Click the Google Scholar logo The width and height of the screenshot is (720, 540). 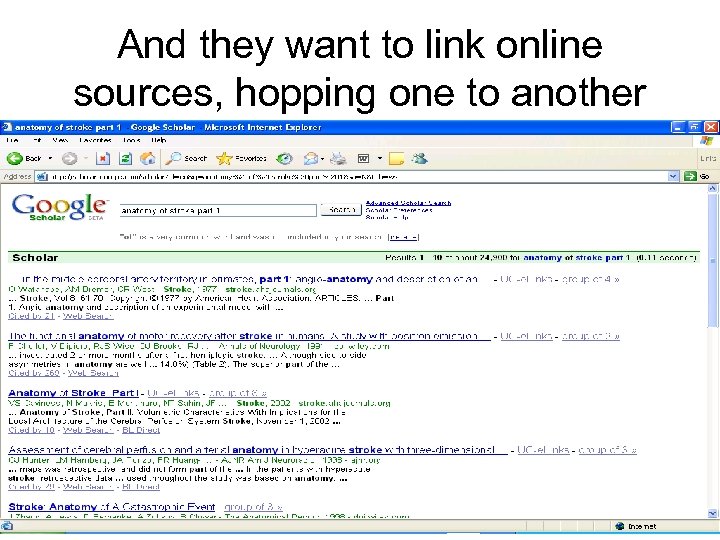click(60, 207)
